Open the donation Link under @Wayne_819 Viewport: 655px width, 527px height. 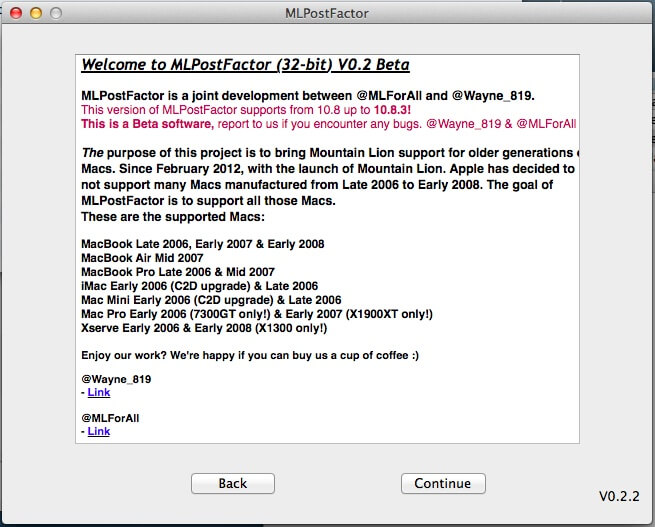99,392
